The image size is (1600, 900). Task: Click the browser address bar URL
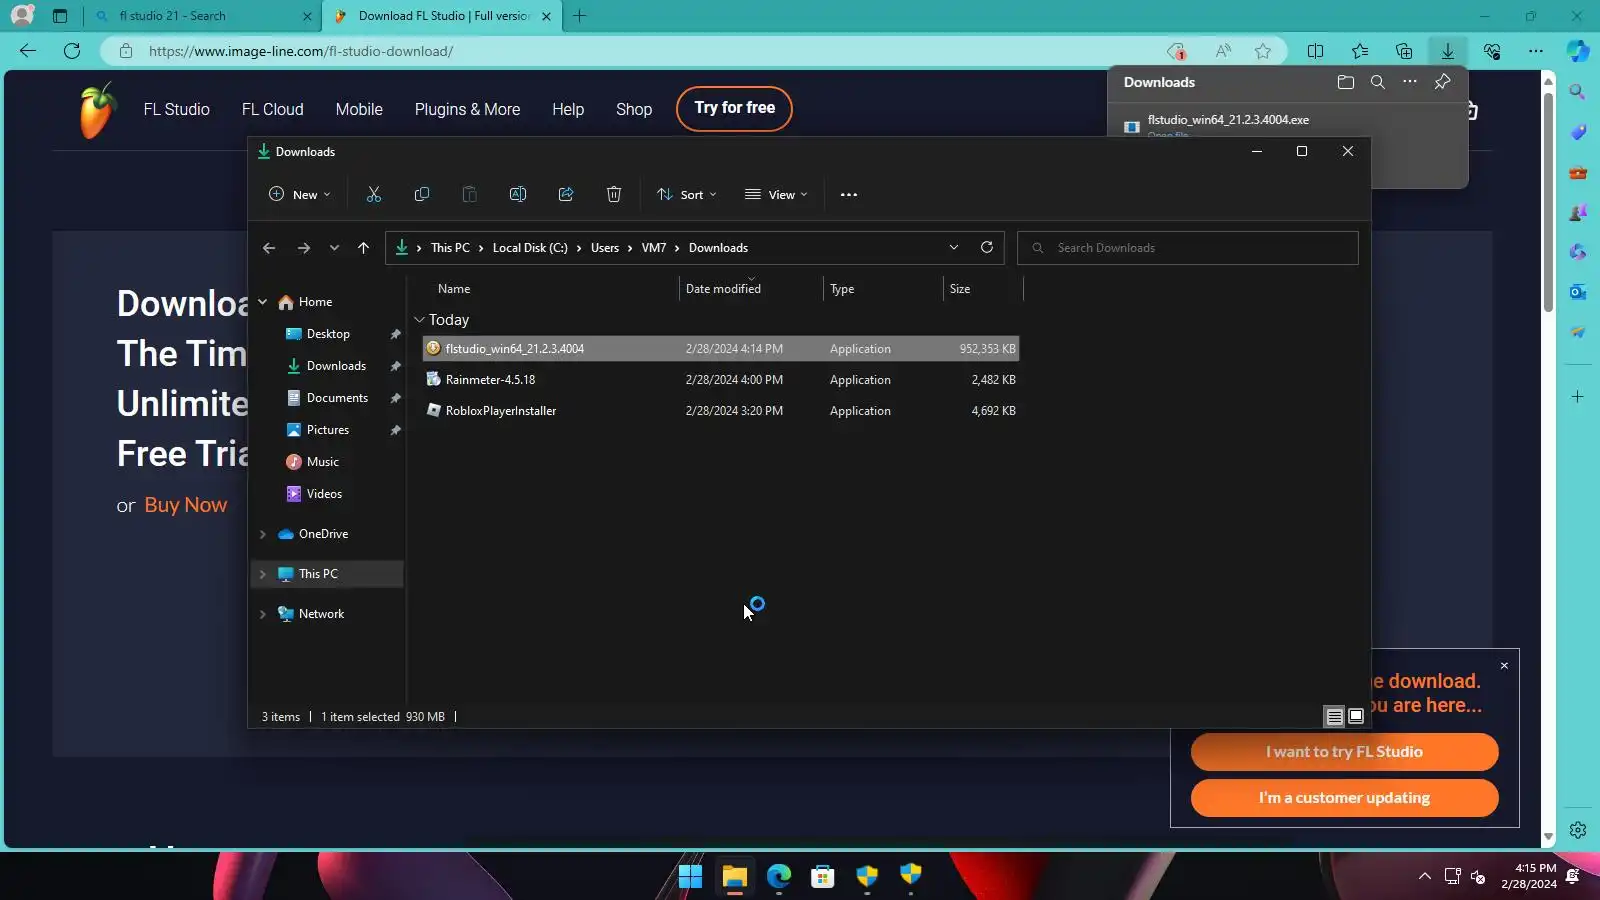coord(301,51)
